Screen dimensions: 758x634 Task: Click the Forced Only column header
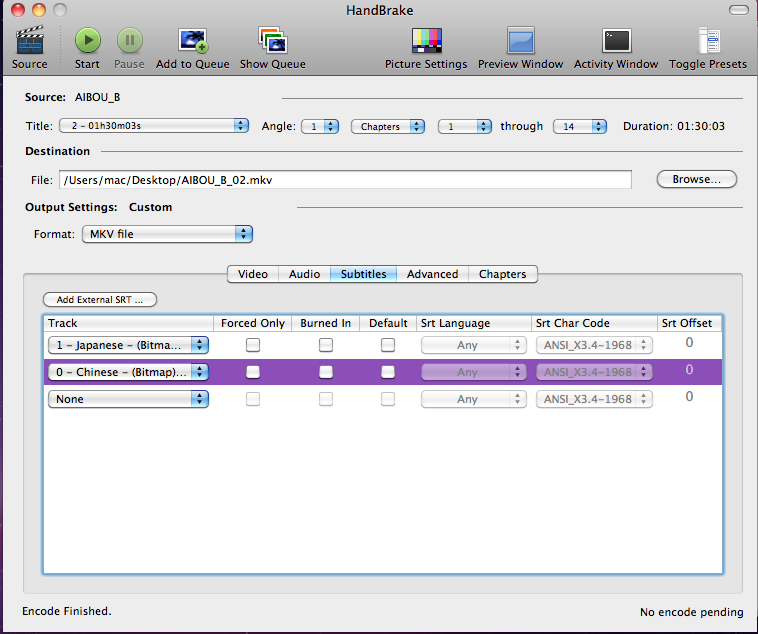click(x=252, y=323)
